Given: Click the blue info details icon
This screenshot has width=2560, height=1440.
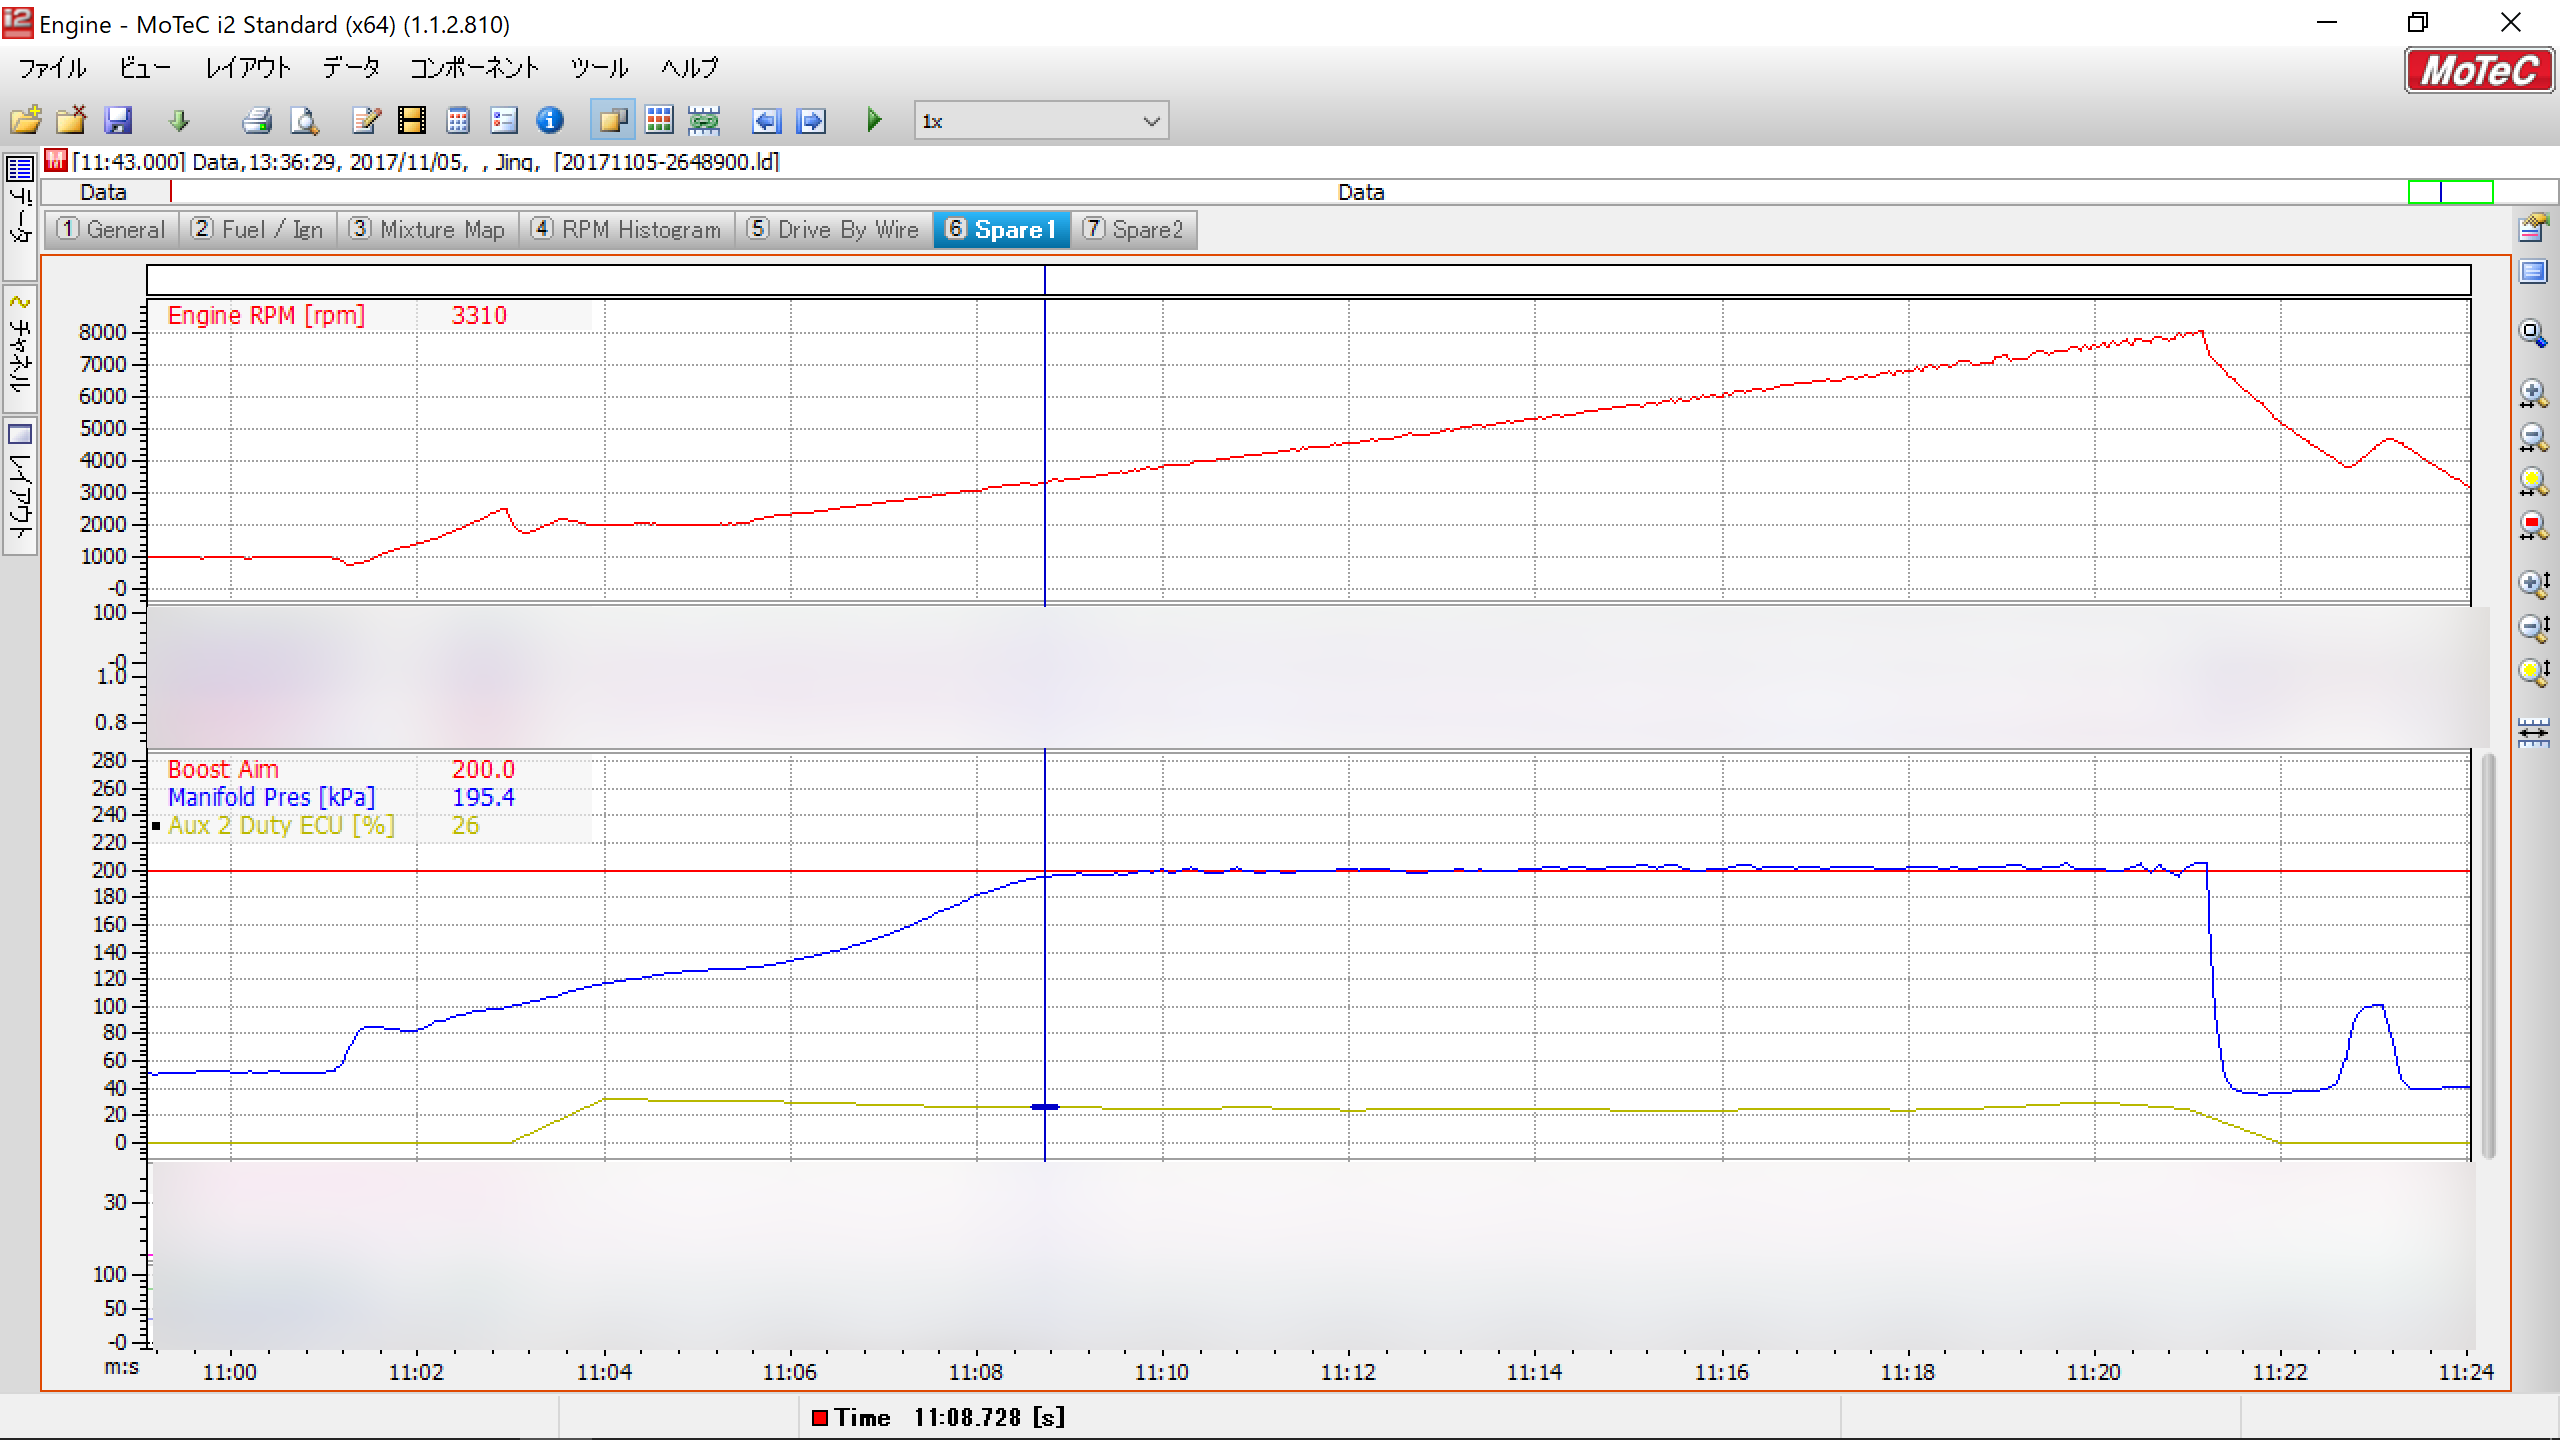Looking at the screenshot, I should point(550,121).
